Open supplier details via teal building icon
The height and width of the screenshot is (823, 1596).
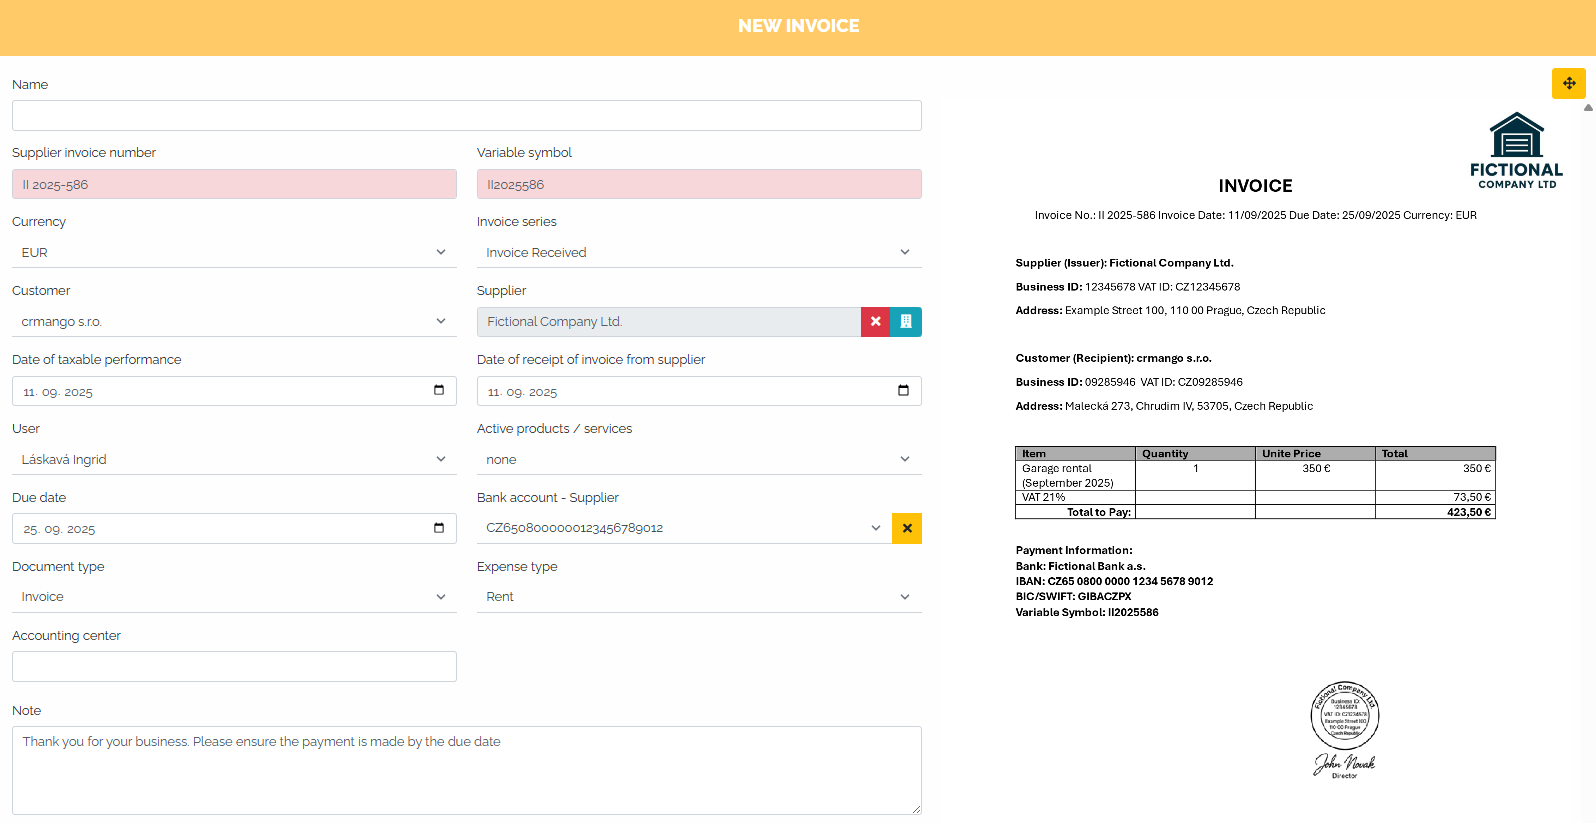[906, 322]
